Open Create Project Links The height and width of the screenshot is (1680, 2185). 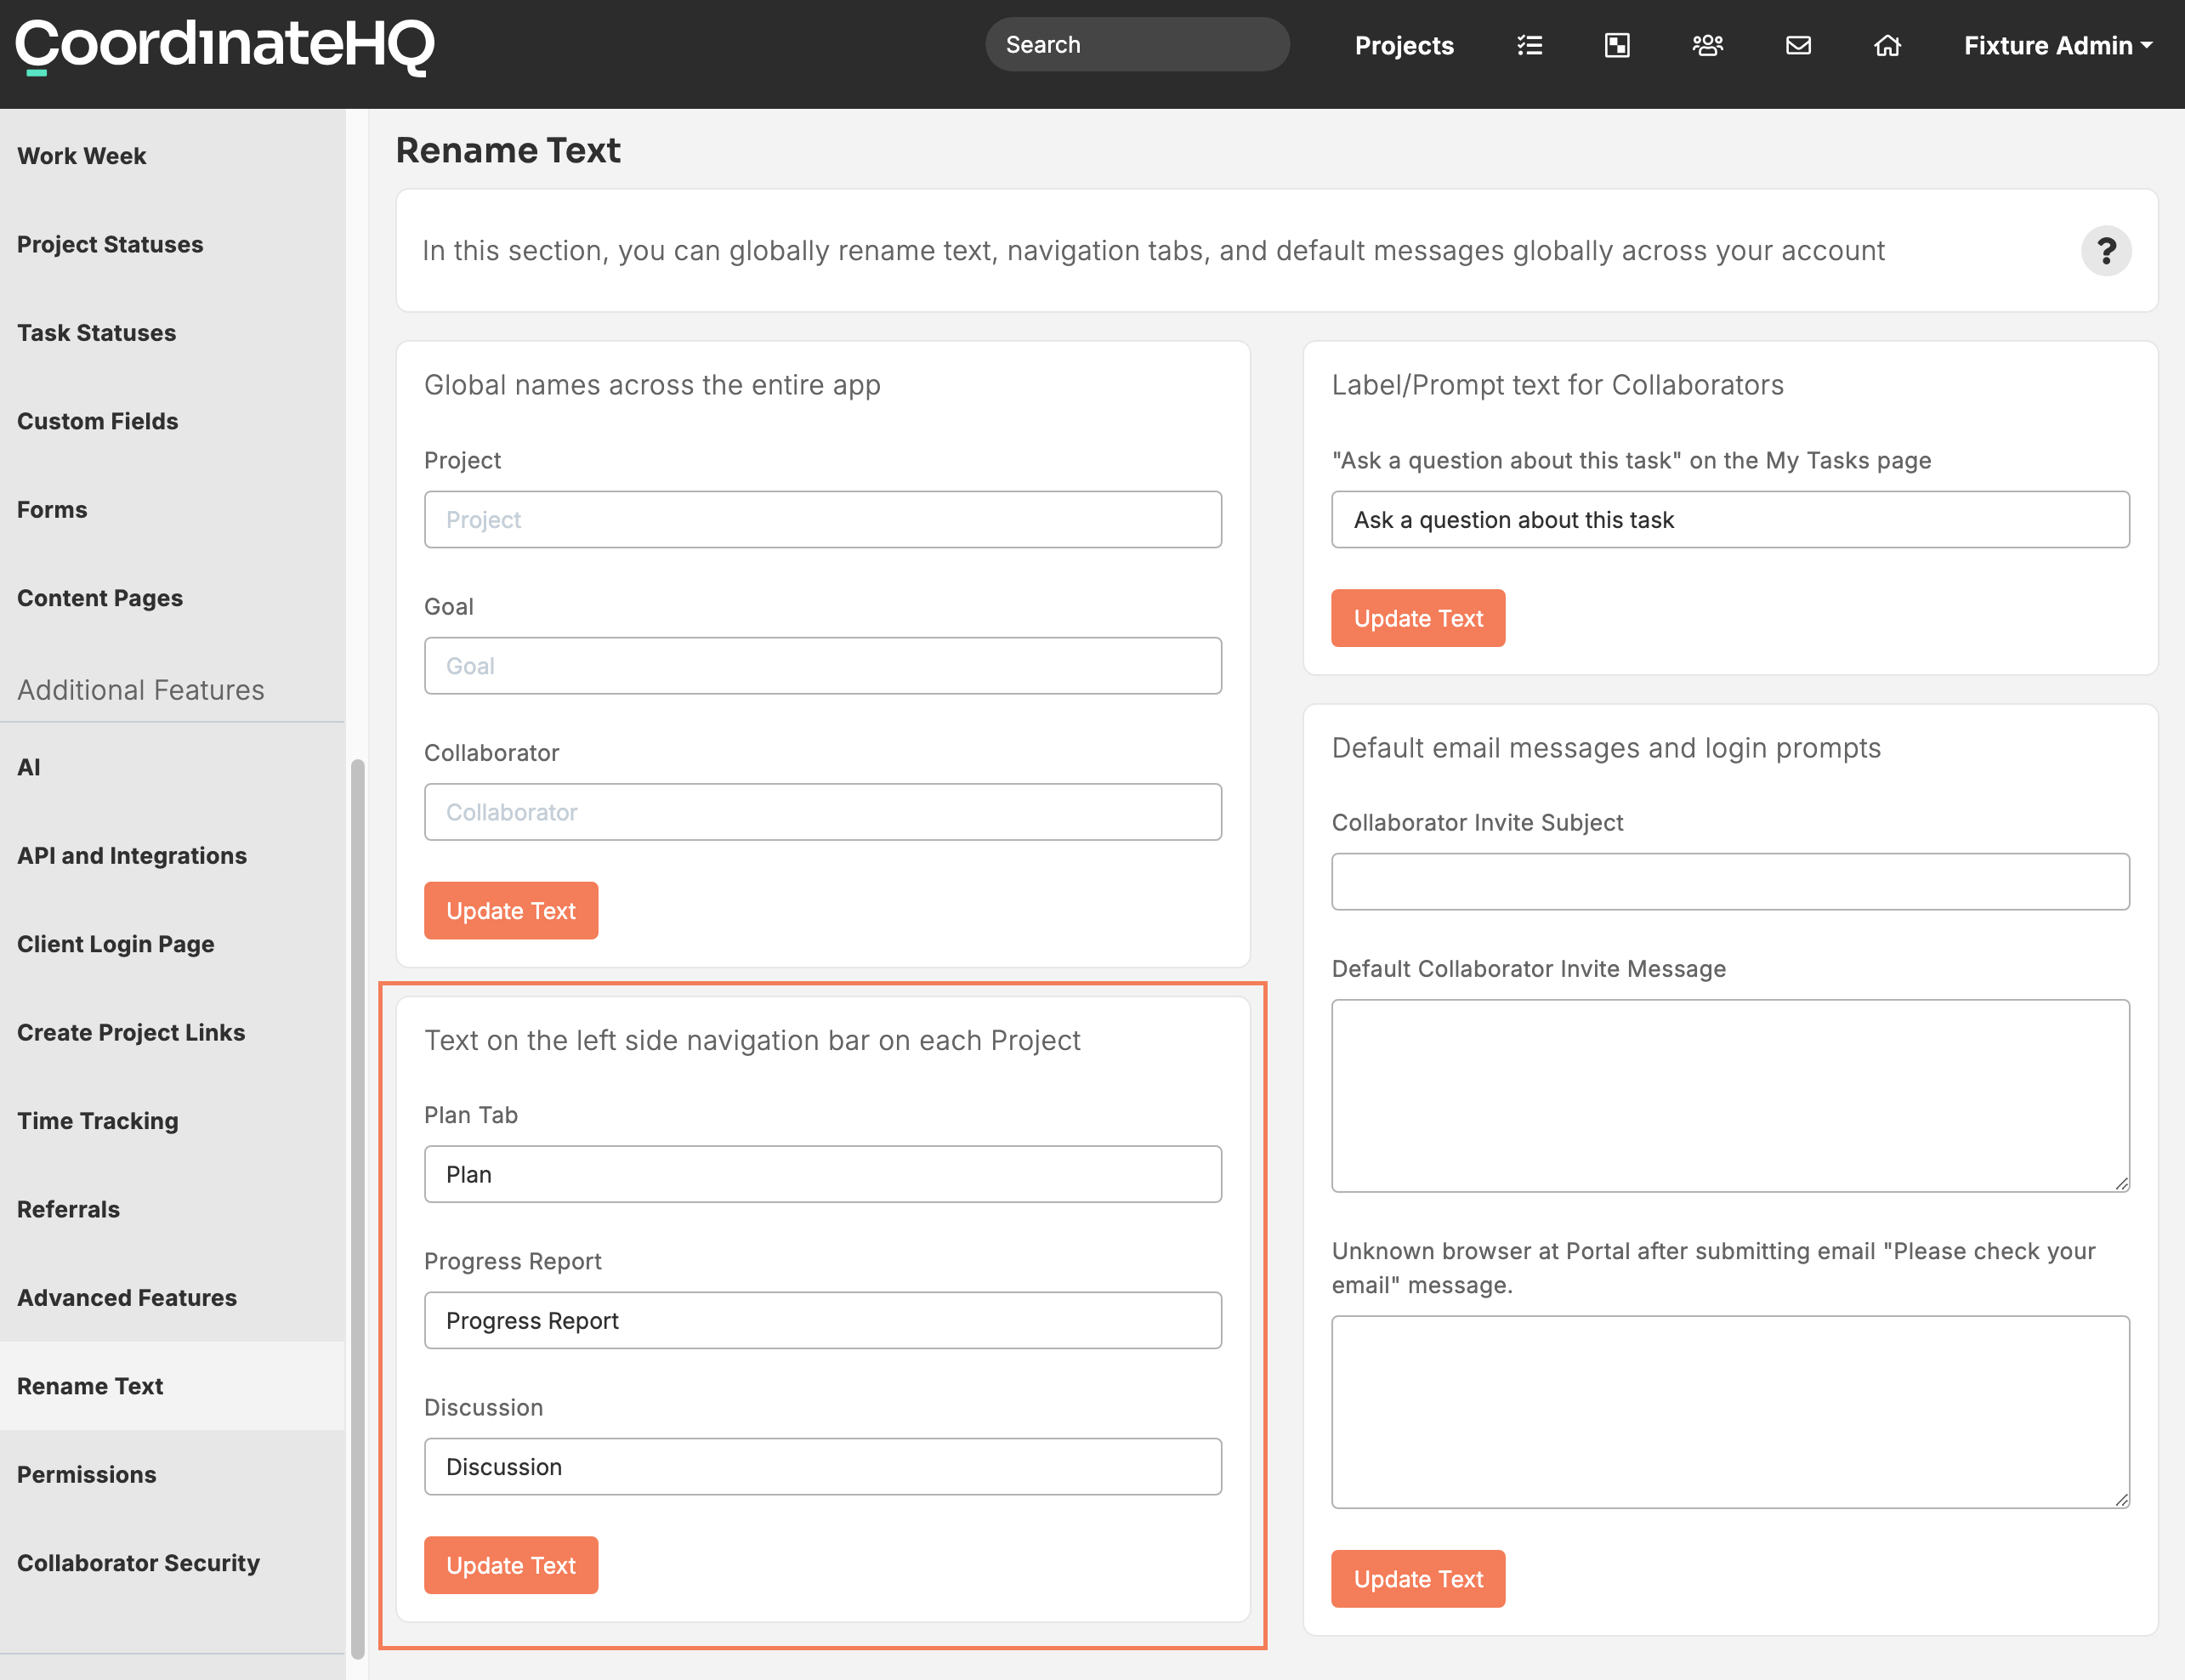pyautogui.click(x=172, y=1032)
